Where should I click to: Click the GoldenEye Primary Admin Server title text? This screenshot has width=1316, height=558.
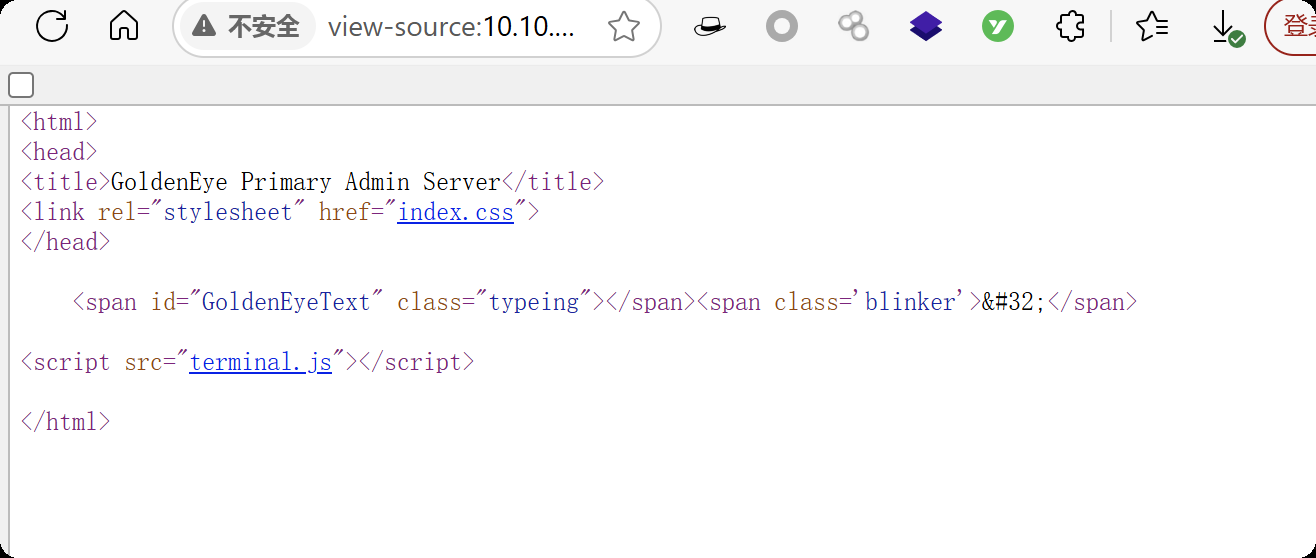coord(305,182)
